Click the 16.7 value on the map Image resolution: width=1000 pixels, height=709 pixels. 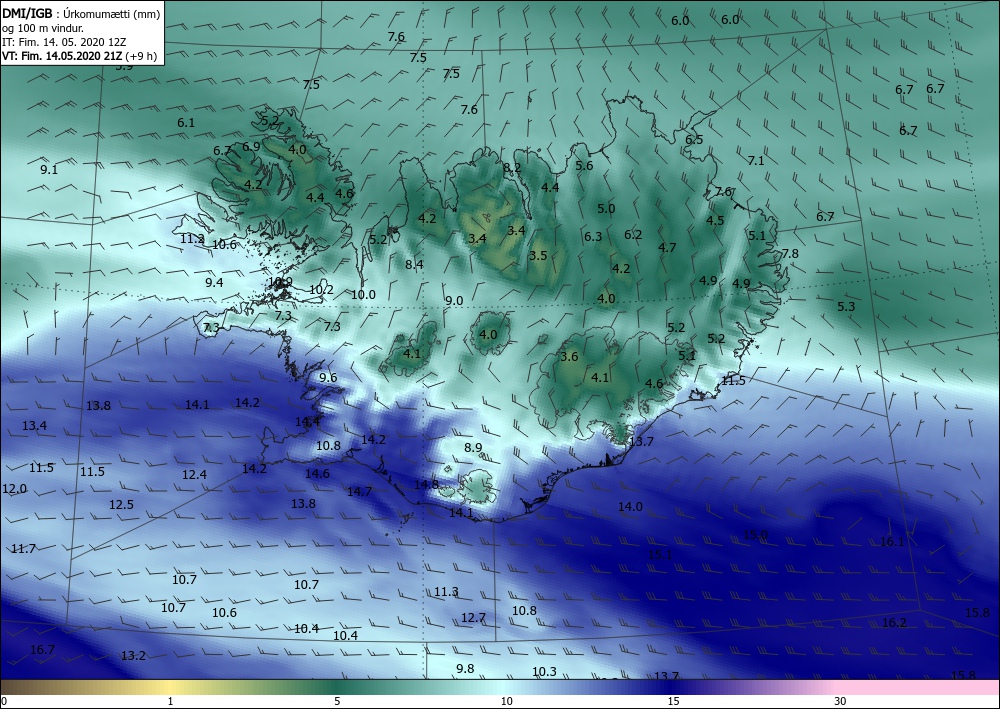pos(42,650)
